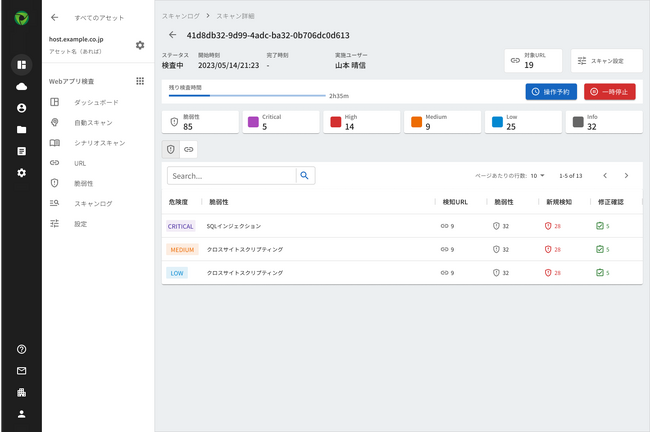Click the asset settings gear beside host.example.co.jp
650x433 pixels.
coord(140,45)
